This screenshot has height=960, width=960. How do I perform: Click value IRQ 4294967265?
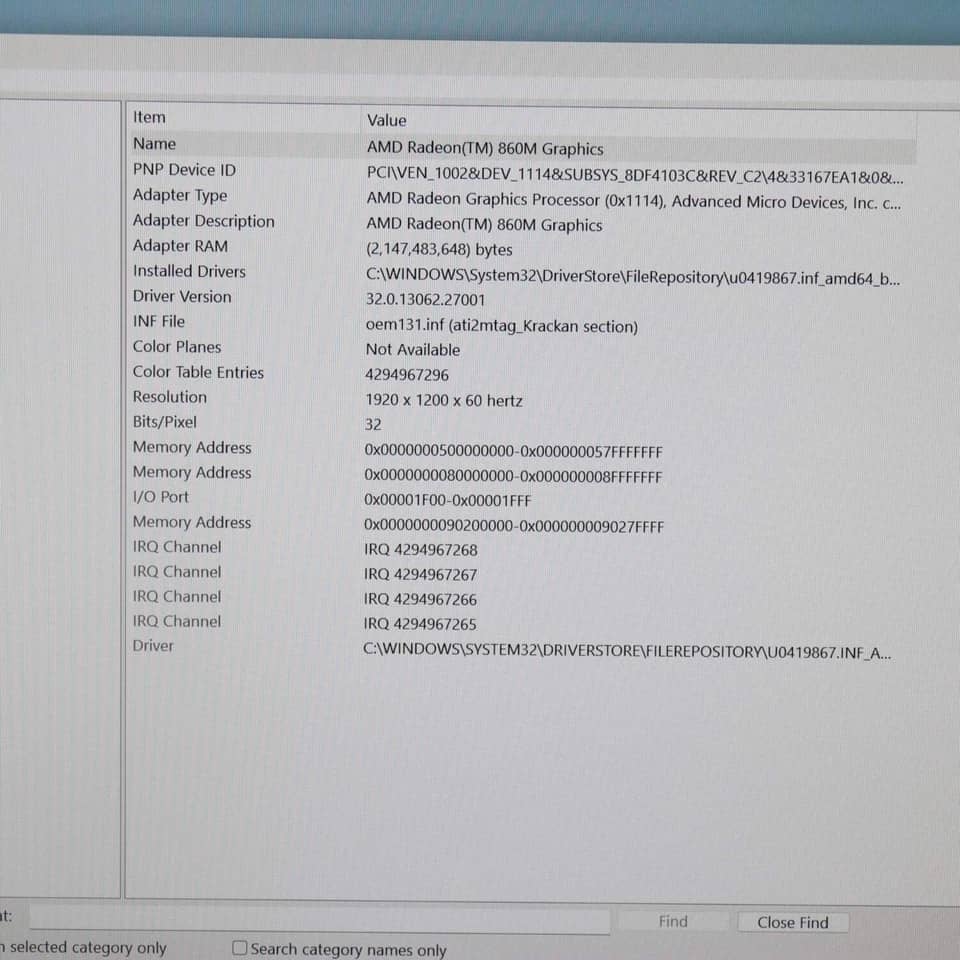click(x=420, y=624)
